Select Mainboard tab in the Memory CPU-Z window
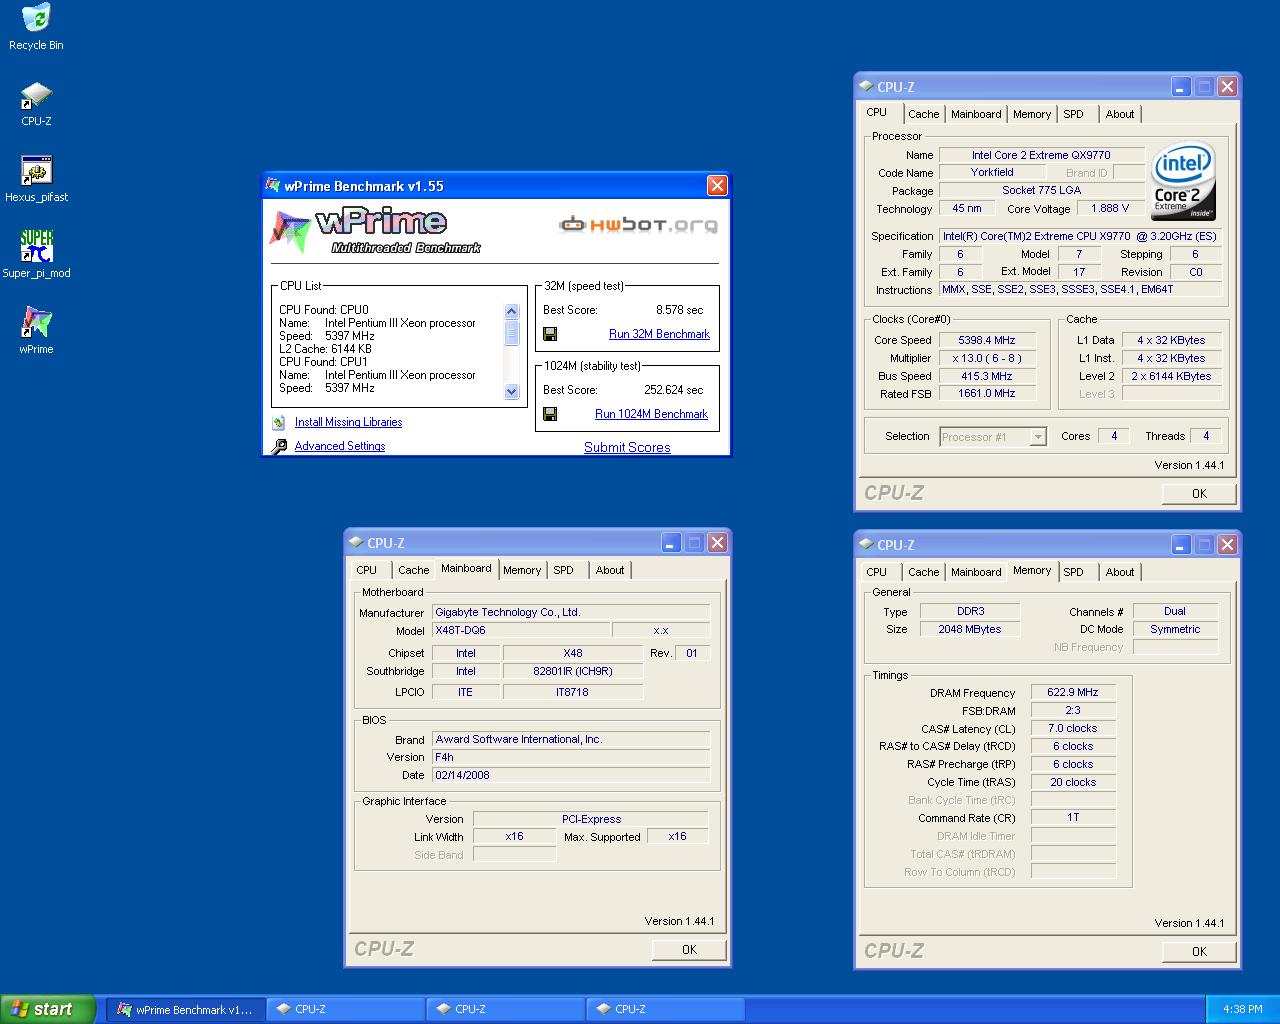 pos(976,572)
